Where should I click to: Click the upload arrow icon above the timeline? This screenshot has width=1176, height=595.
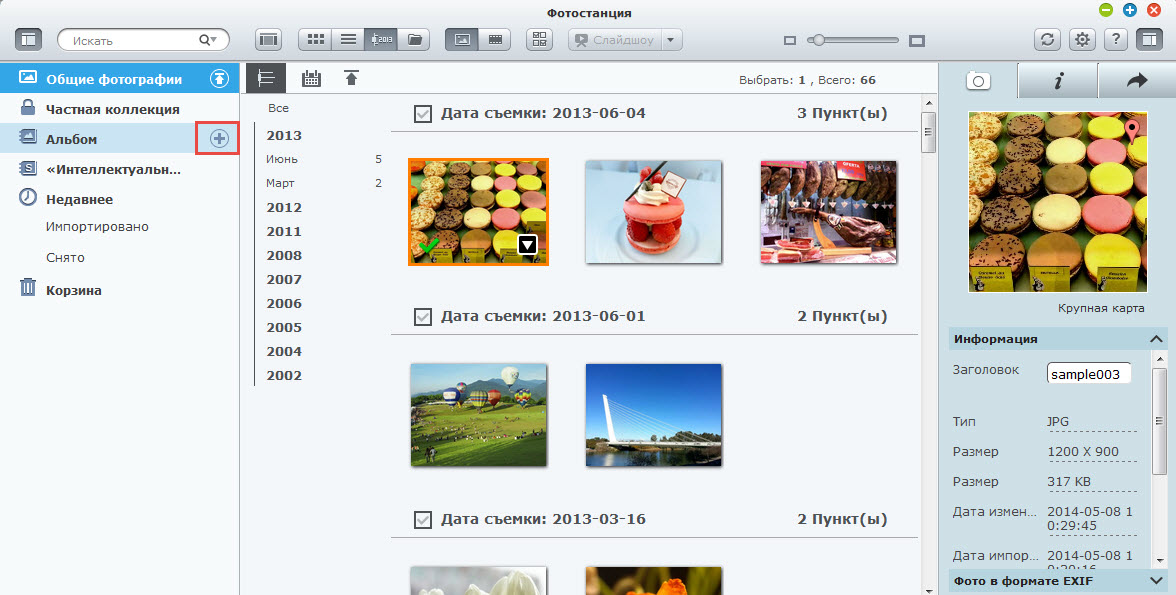click(351, 77)
